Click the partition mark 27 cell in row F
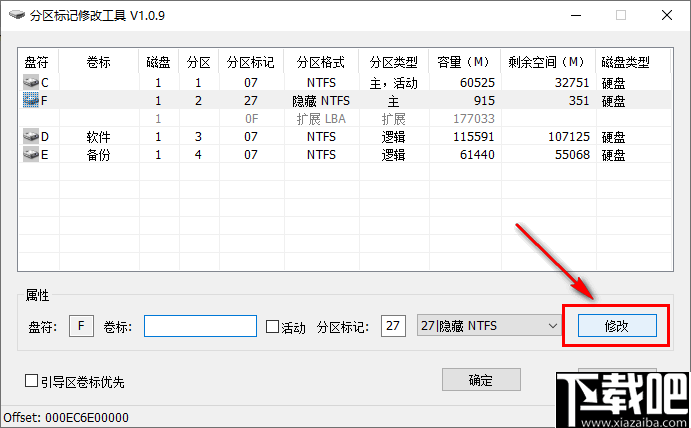 click(251, 101)
